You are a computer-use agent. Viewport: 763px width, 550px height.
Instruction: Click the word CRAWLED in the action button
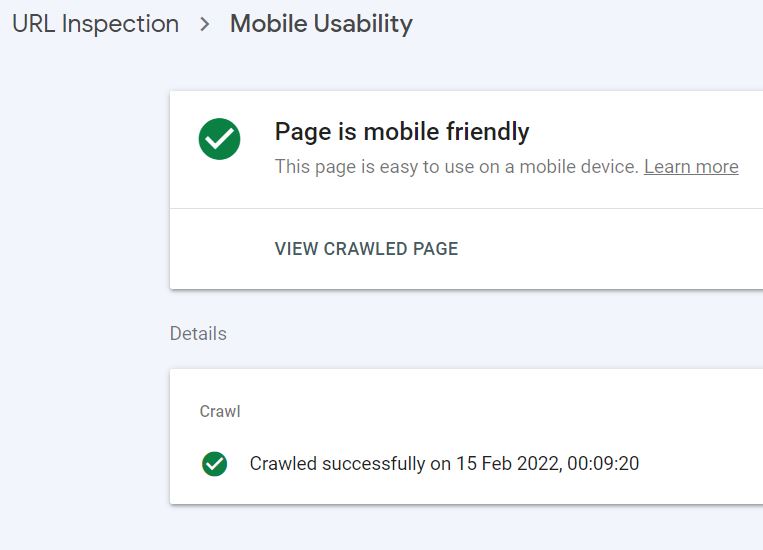coord(366,249)
